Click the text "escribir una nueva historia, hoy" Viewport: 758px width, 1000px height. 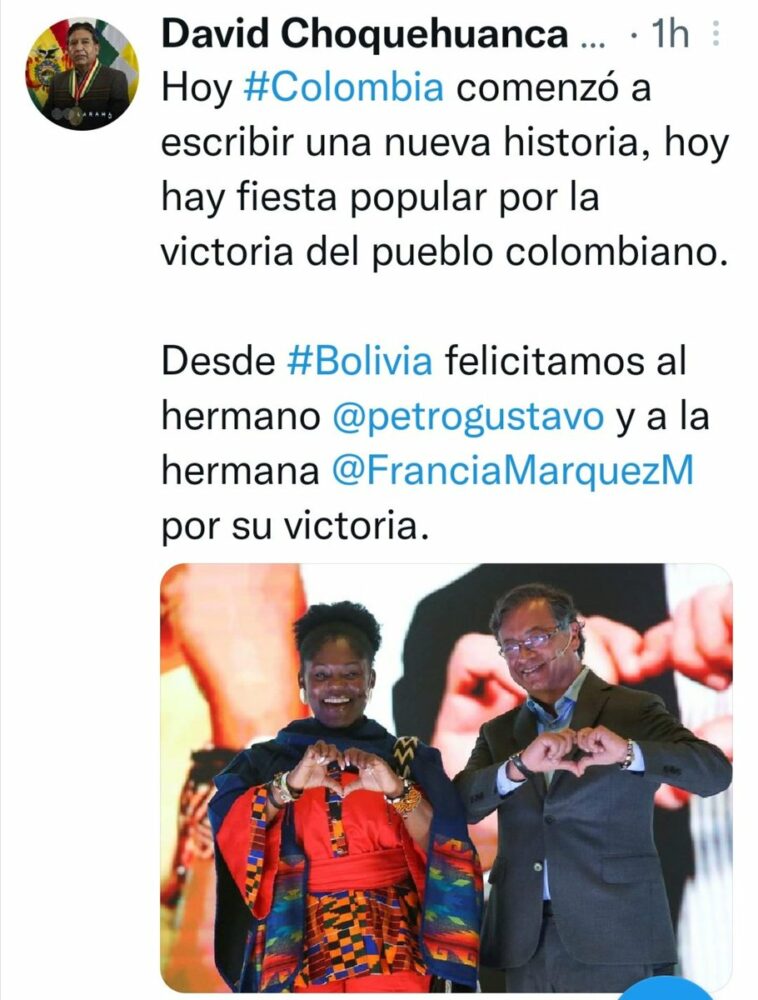tap(444, 142)
